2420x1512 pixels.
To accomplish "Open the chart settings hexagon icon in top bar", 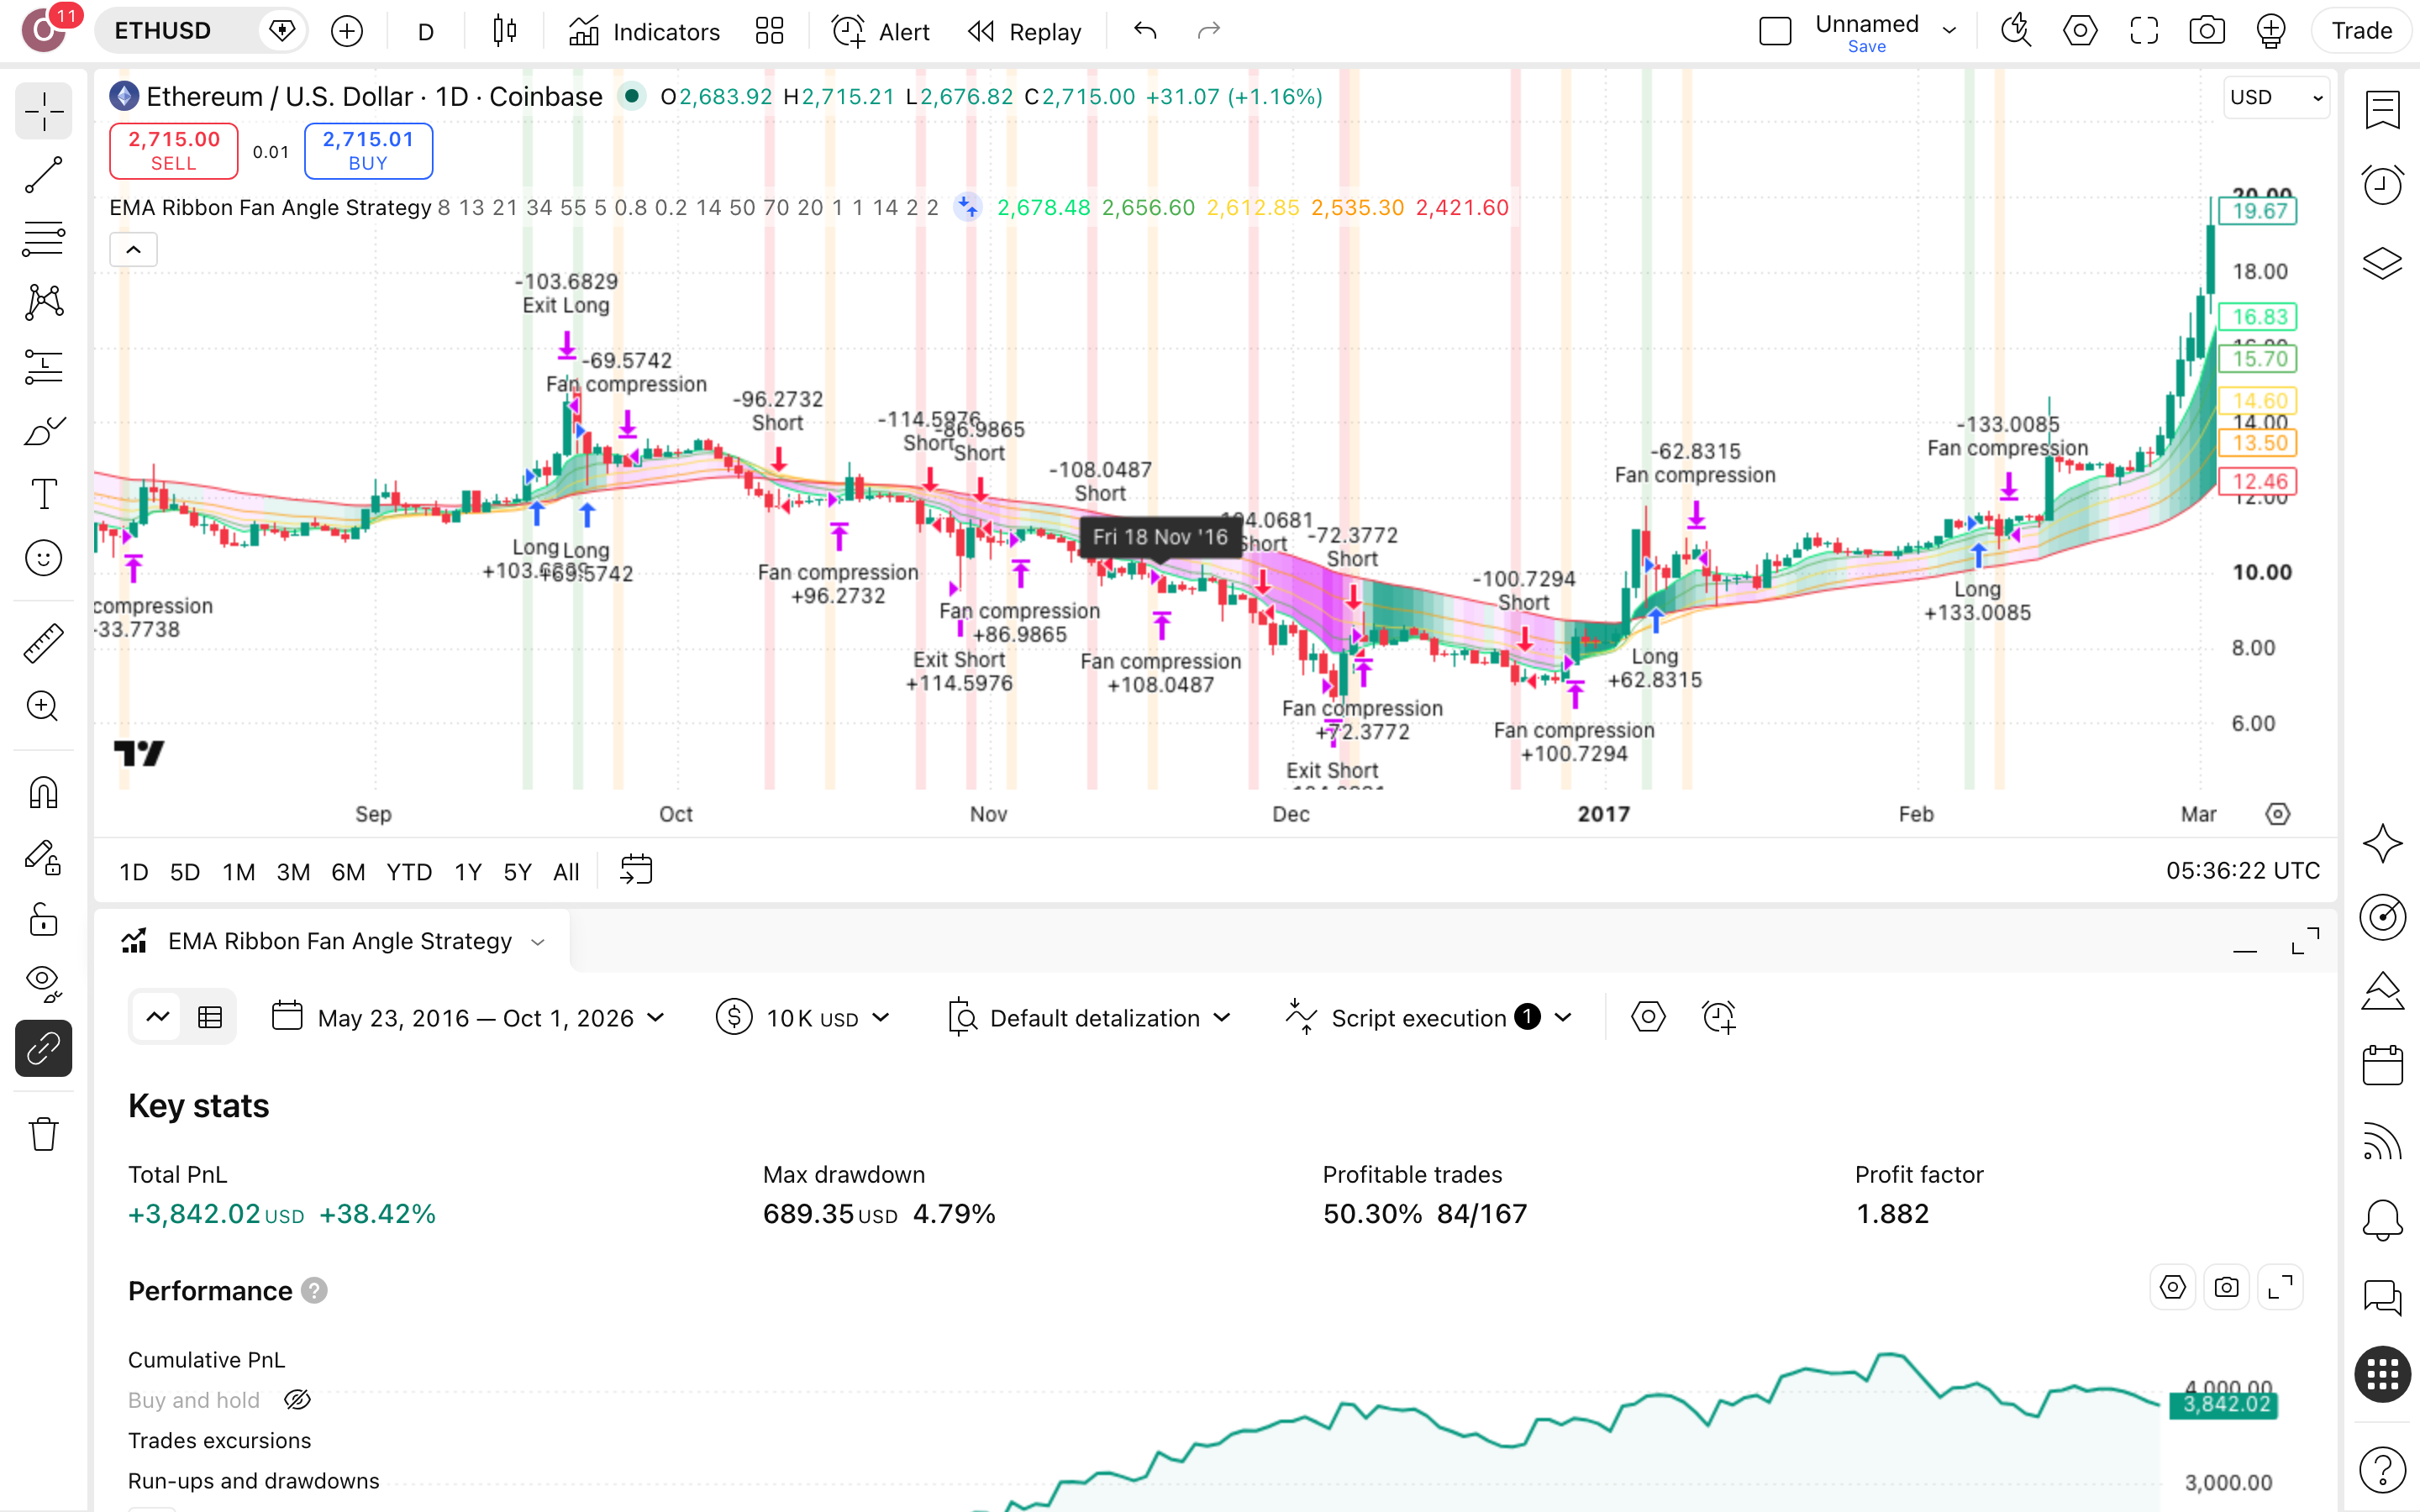I will point(2080,31).
